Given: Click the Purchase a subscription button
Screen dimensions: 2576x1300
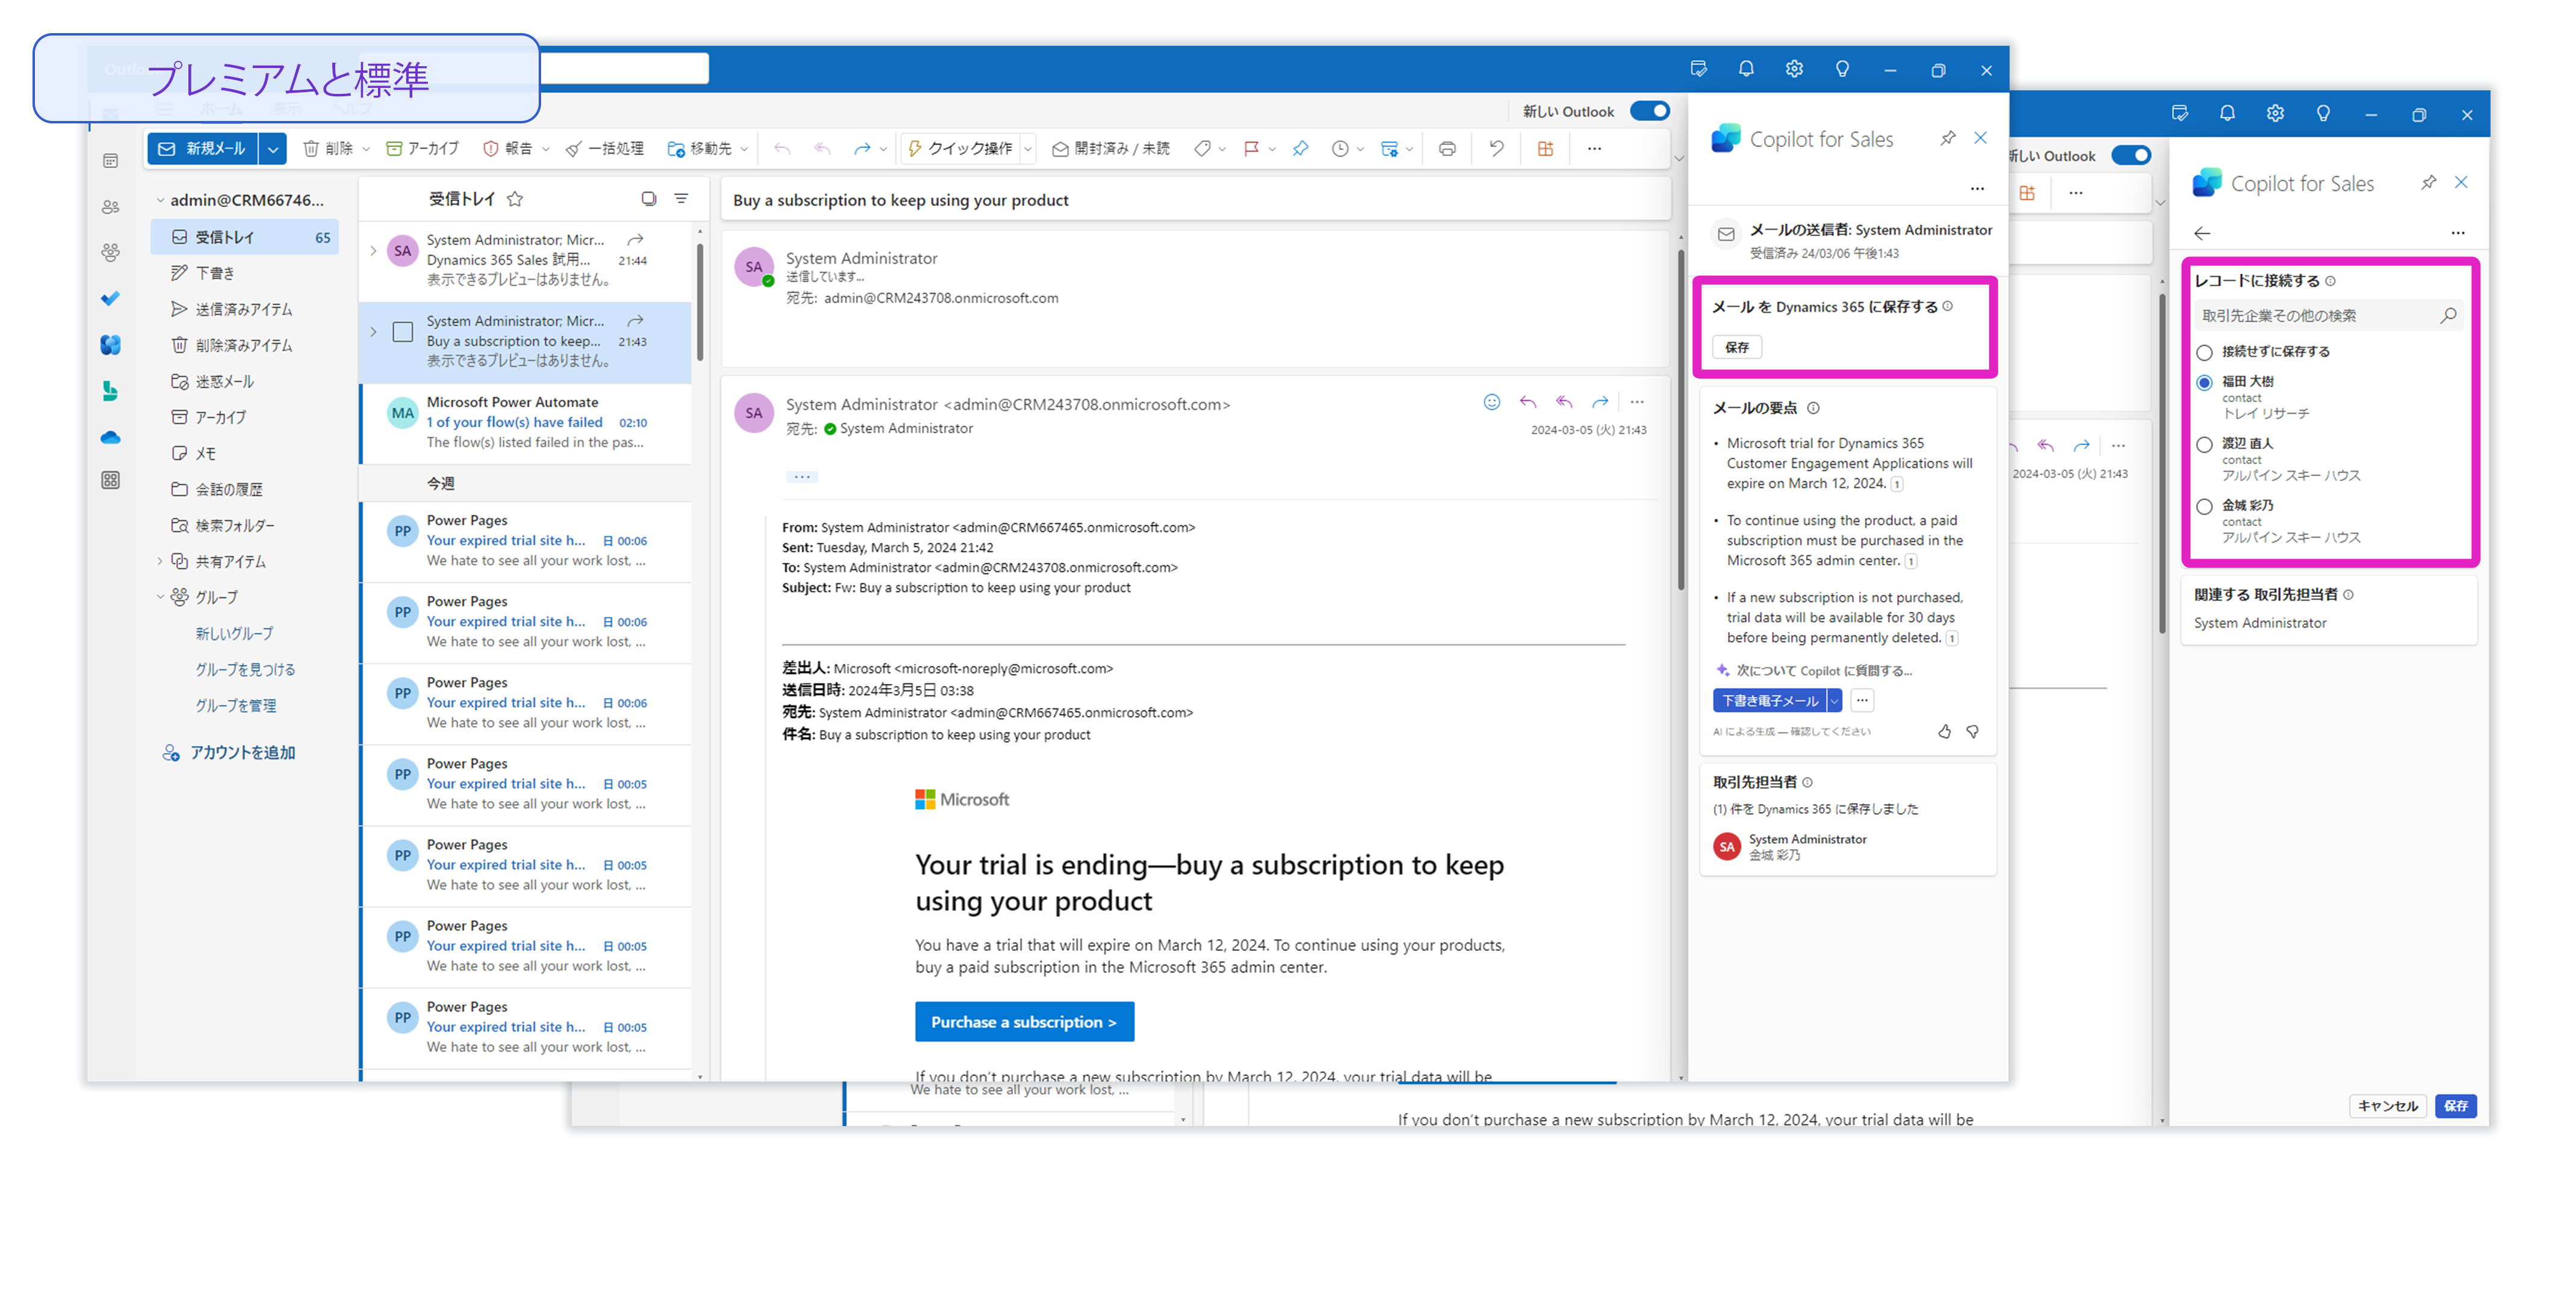Looking at the screenshot, I should coord(1024,1022).
